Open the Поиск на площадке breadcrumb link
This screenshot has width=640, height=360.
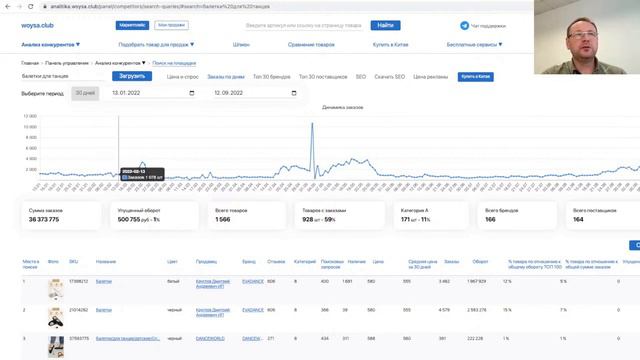click(x=174, y=63)
